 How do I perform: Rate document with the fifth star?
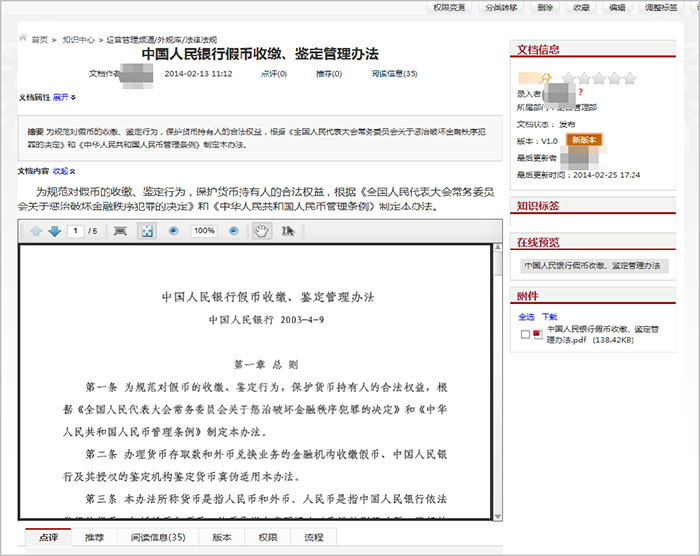pyautogui.click(x=629, y=79)
